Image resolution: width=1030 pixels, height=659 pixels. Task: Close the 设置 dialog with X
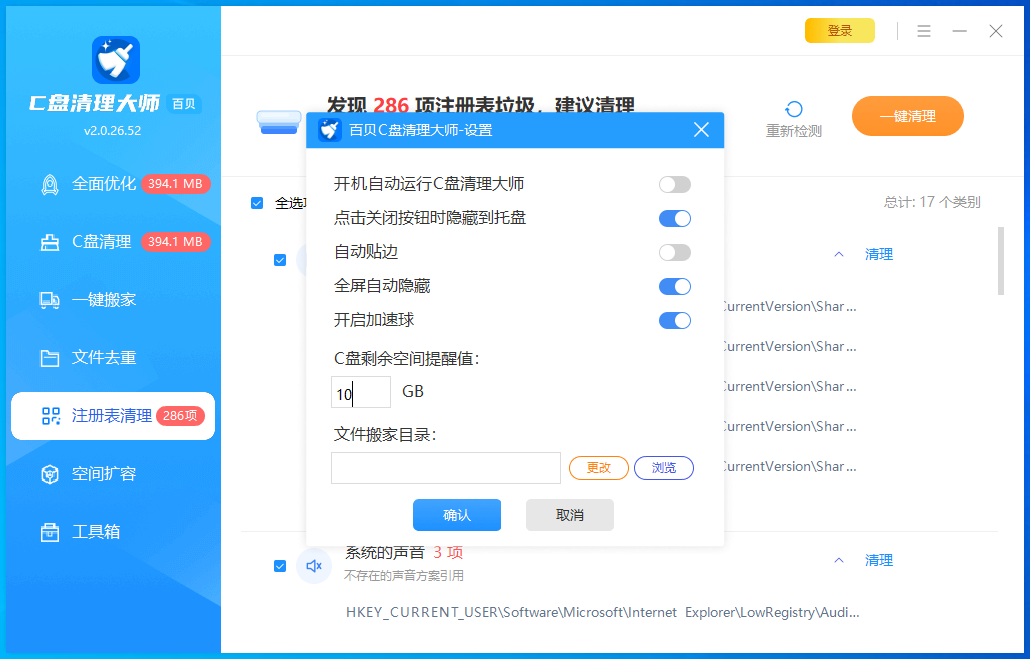coord(701,130)
